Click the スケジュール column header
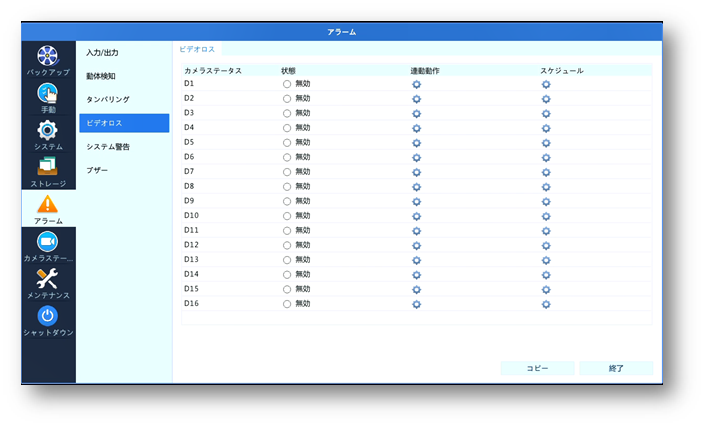Image resolution: width=705 pixels, height=427 pixels. click(562, 71)
